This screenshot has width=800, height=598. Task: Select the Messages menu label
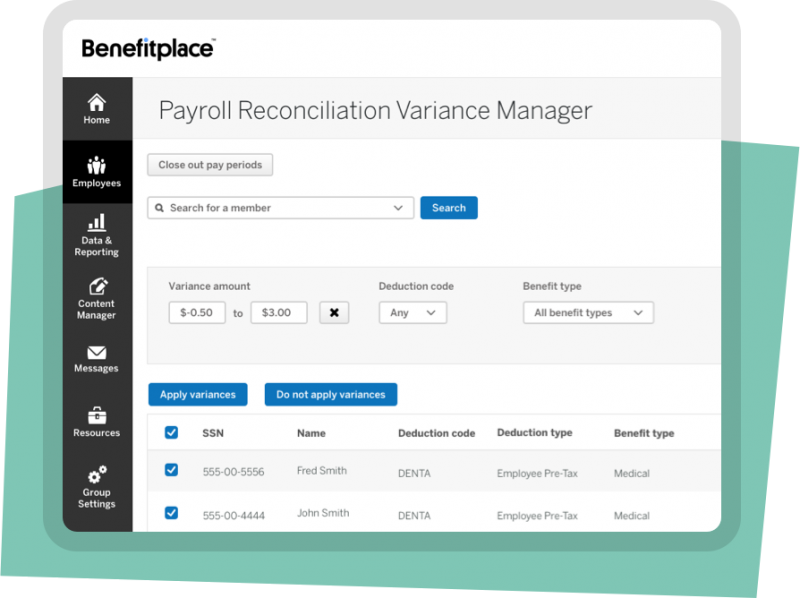[96, 368]
